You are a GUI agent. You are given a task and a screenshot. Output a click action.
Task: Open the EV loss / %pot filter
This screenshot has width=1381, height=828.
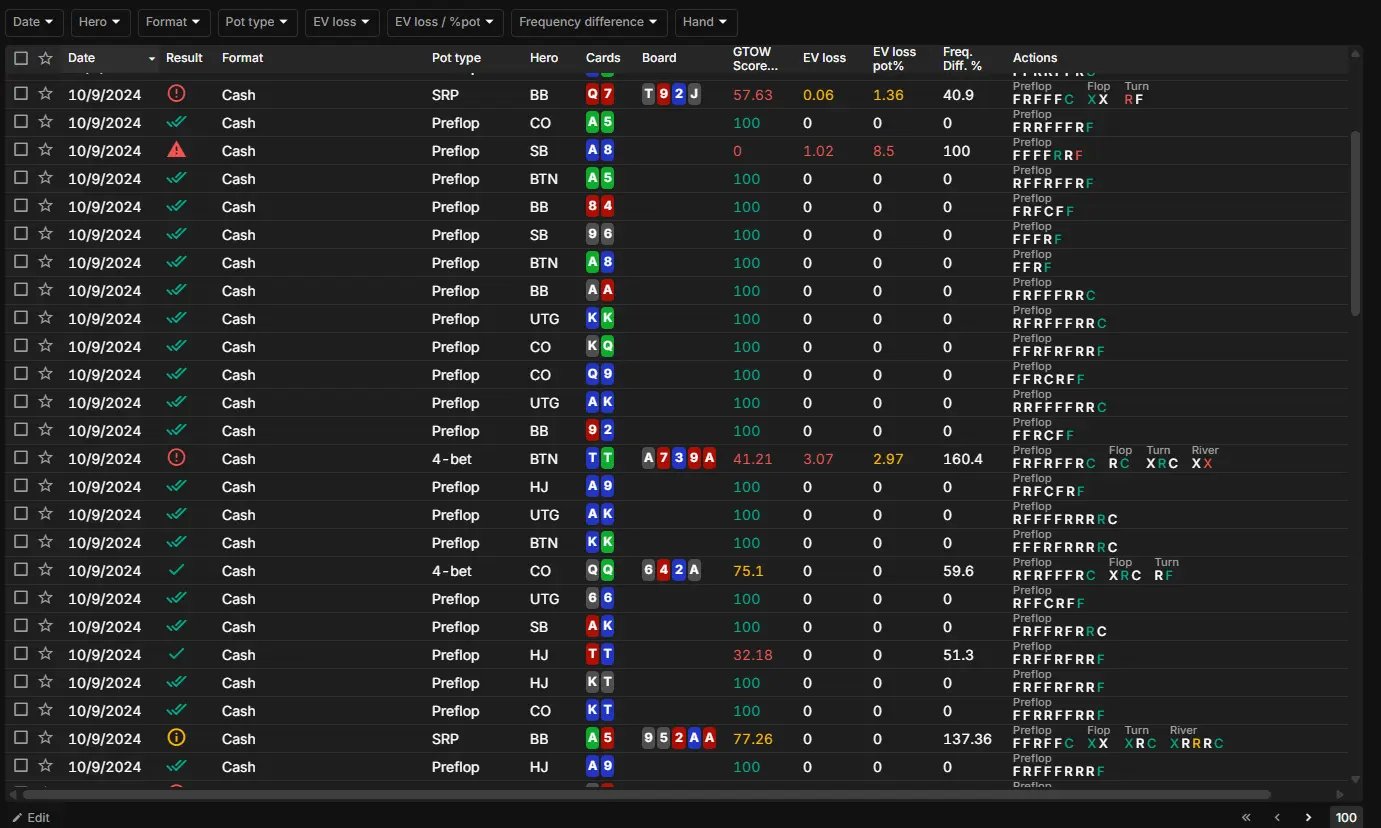[444, 22]
